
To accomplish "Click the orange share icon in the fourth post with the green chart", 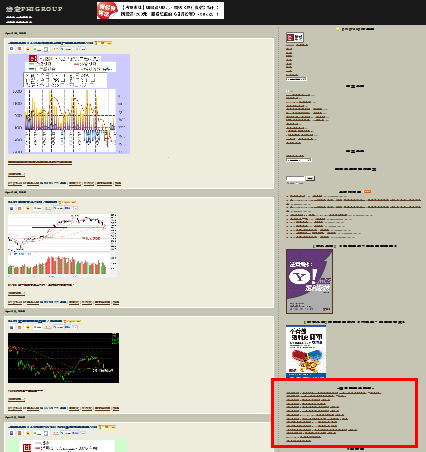I will pyautogui.click(x=19, y=433).
